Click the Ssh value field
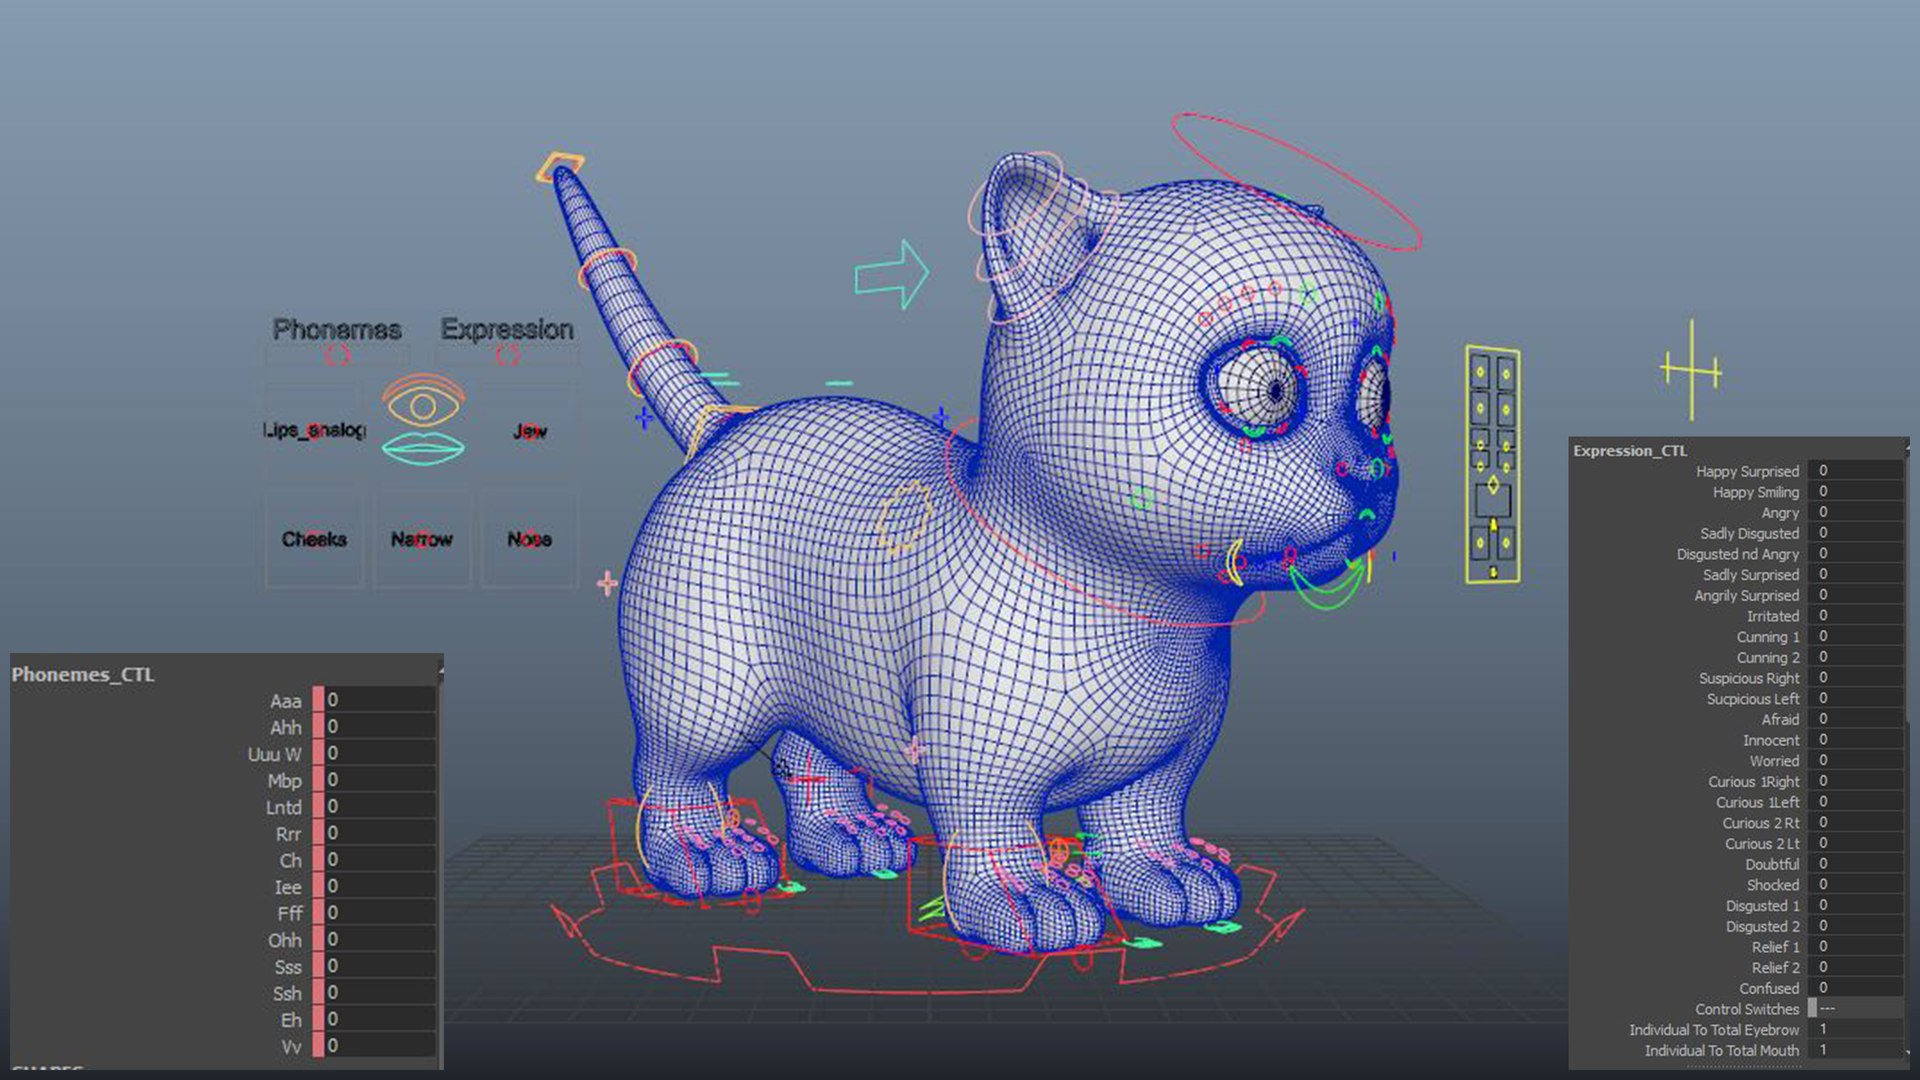The width and height of the screenshot is (1920, 1080). pos(380,992)
